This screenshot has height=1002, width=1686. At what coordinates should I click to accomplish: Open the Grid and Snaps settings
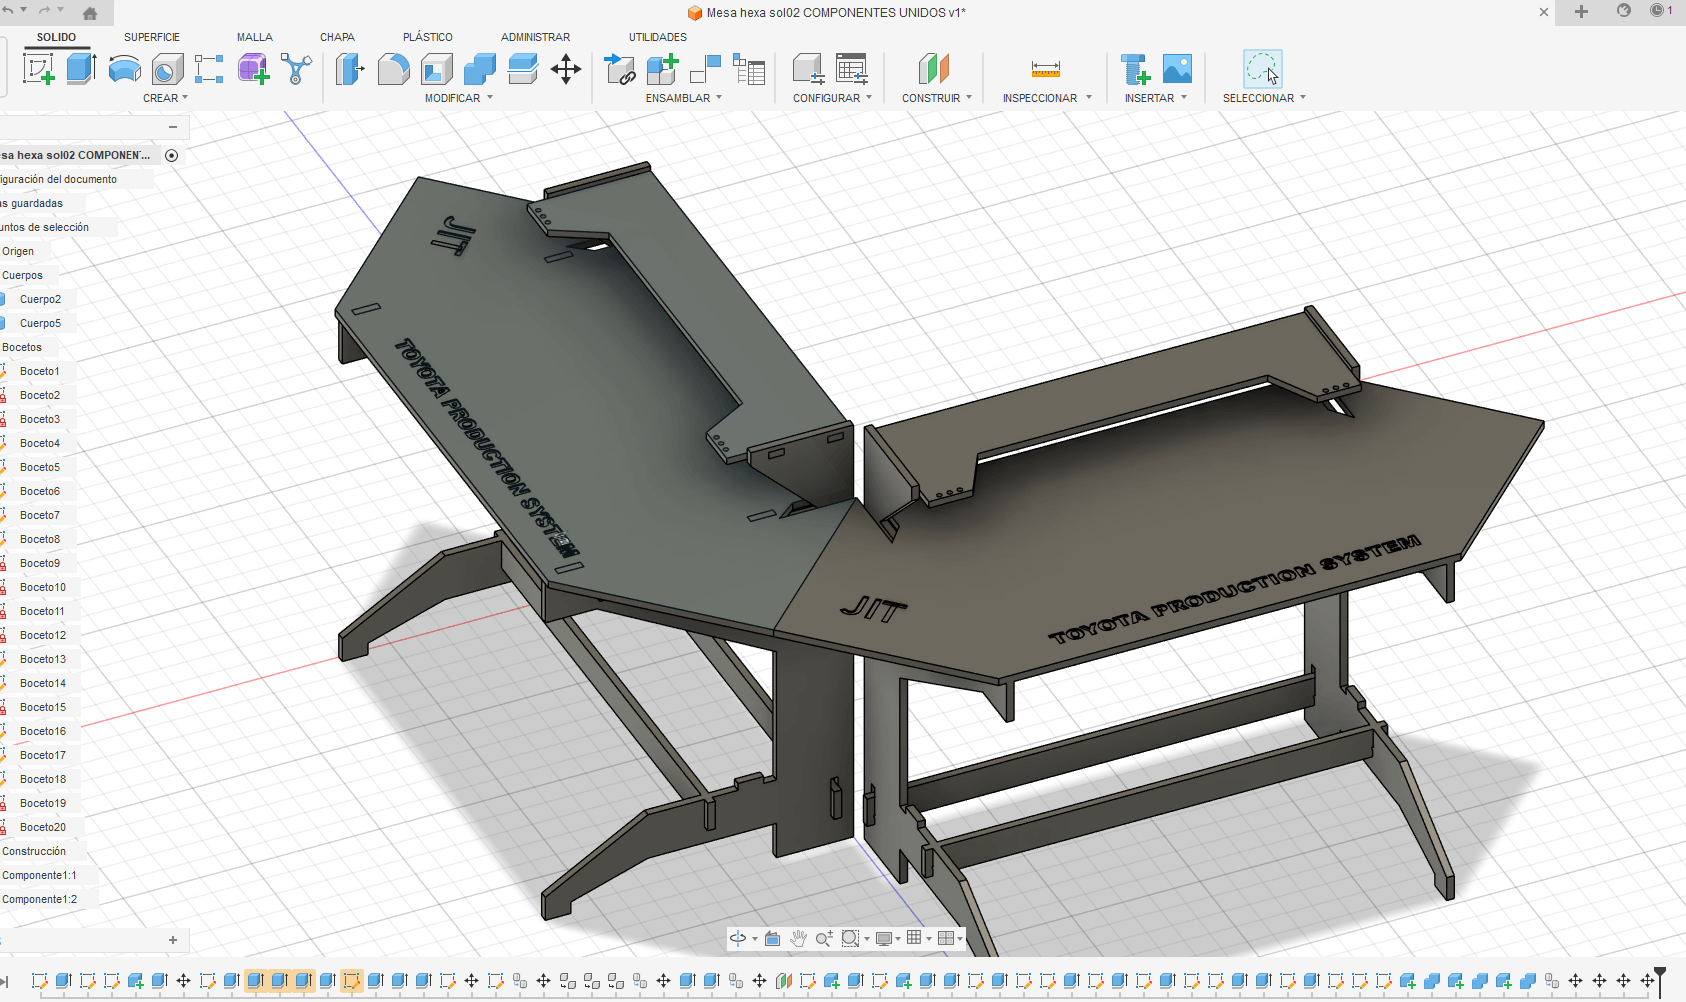pos(918,938)
